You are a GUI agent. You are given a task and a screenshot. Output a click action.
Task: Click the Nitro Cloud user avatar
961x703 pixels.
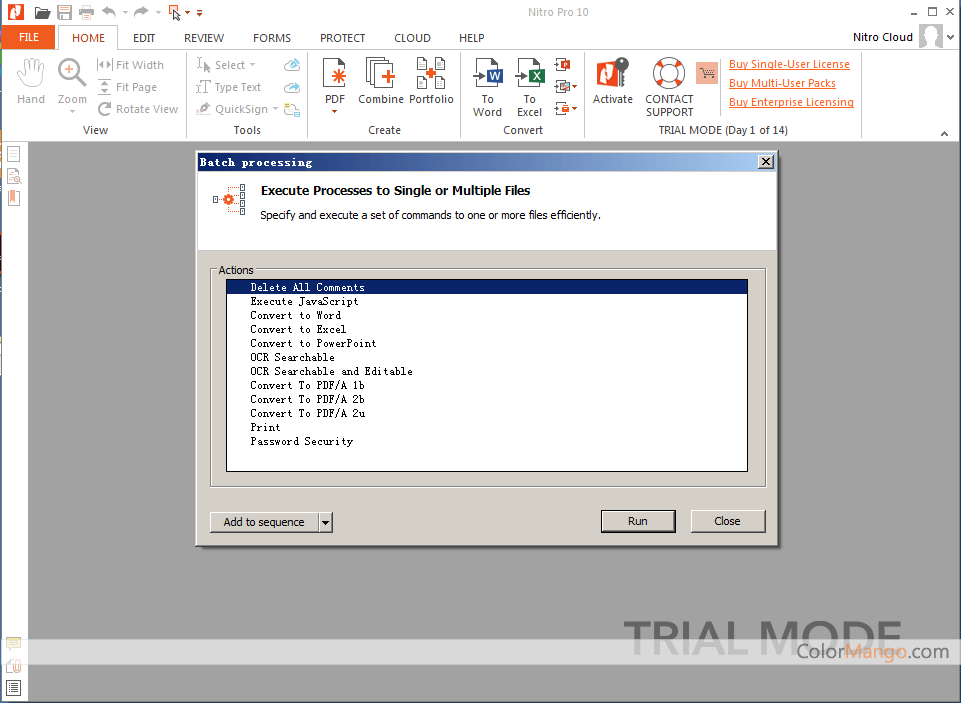pos(931,37)
